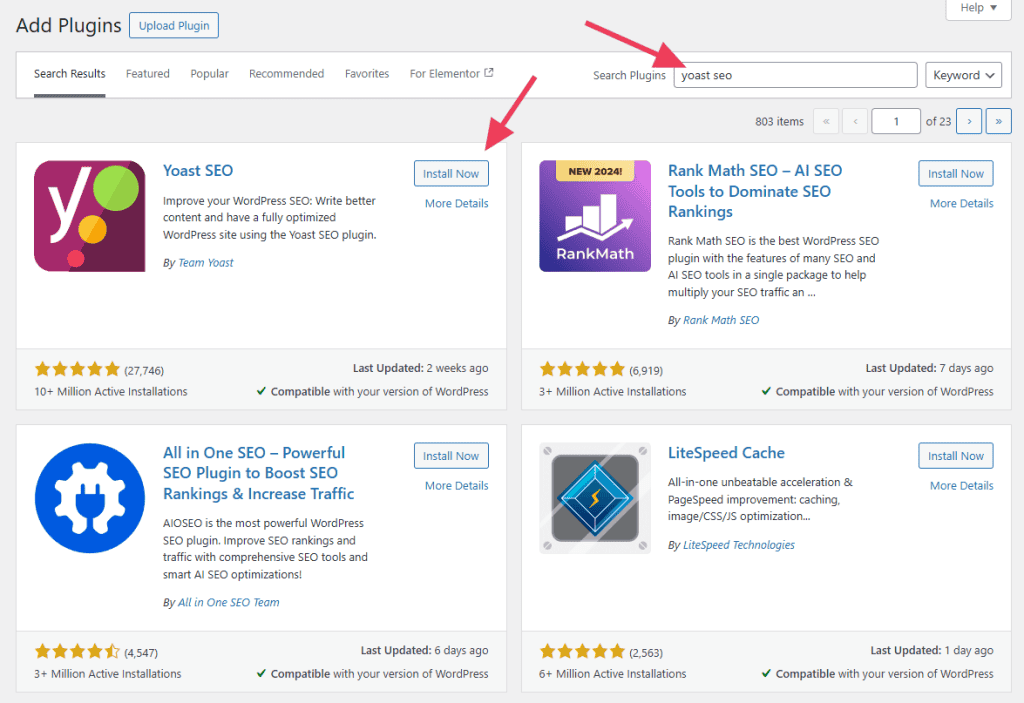
Task: Click the LiteSpeed Cache star rating
Action: 582,651
